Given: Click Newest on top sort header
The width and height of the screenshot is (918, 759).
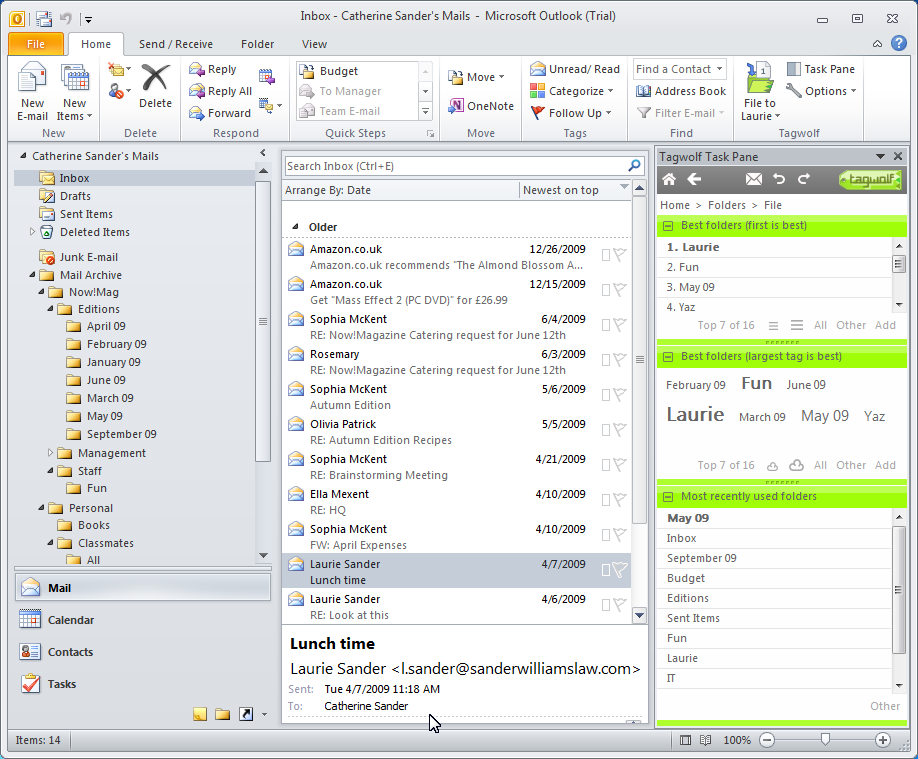Looking at the screenshot, I should (576, 190).
